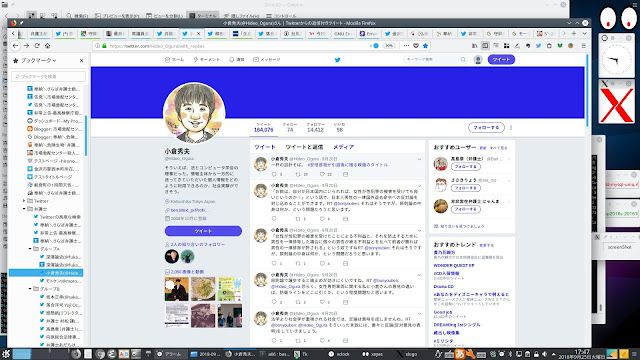Click the zoom level 90% badge
This screenshot has height=360, width=640.
tap(389, 46)
